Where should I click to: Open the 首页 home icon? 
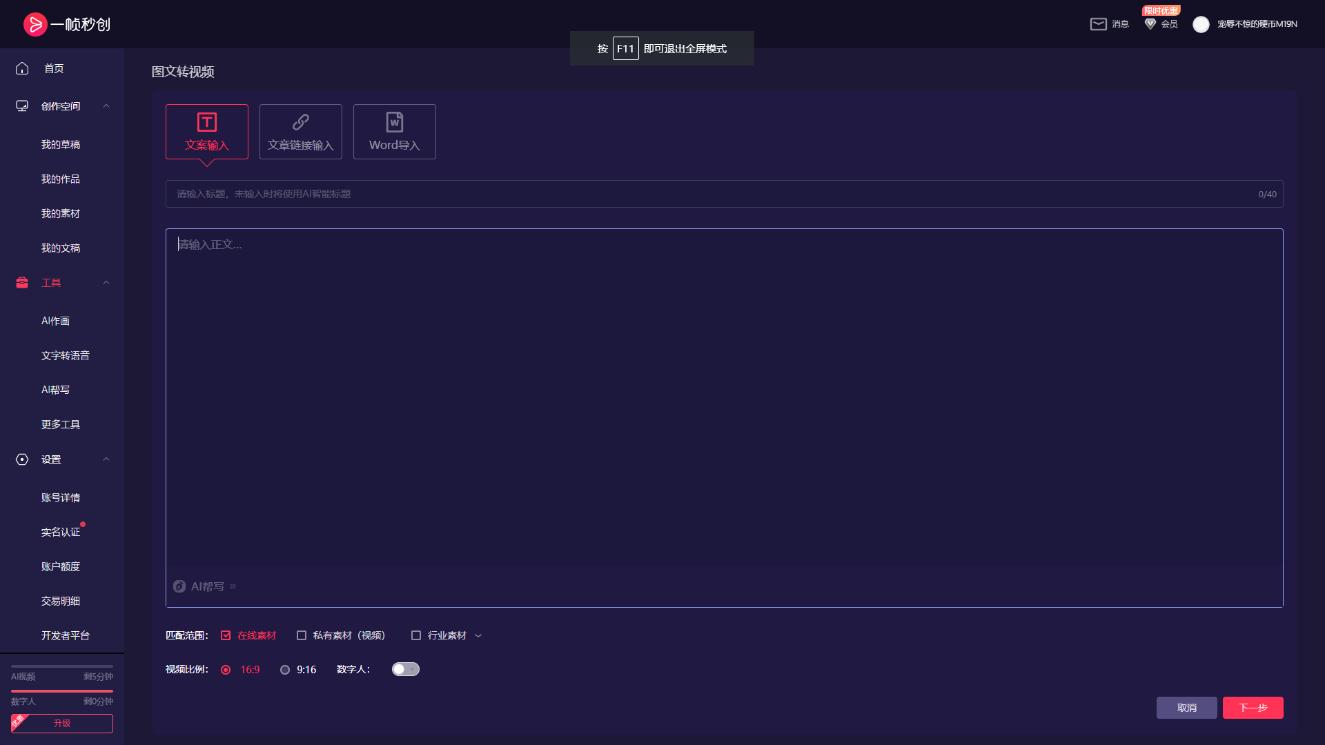pyautogui.click(x=22, y=69)
